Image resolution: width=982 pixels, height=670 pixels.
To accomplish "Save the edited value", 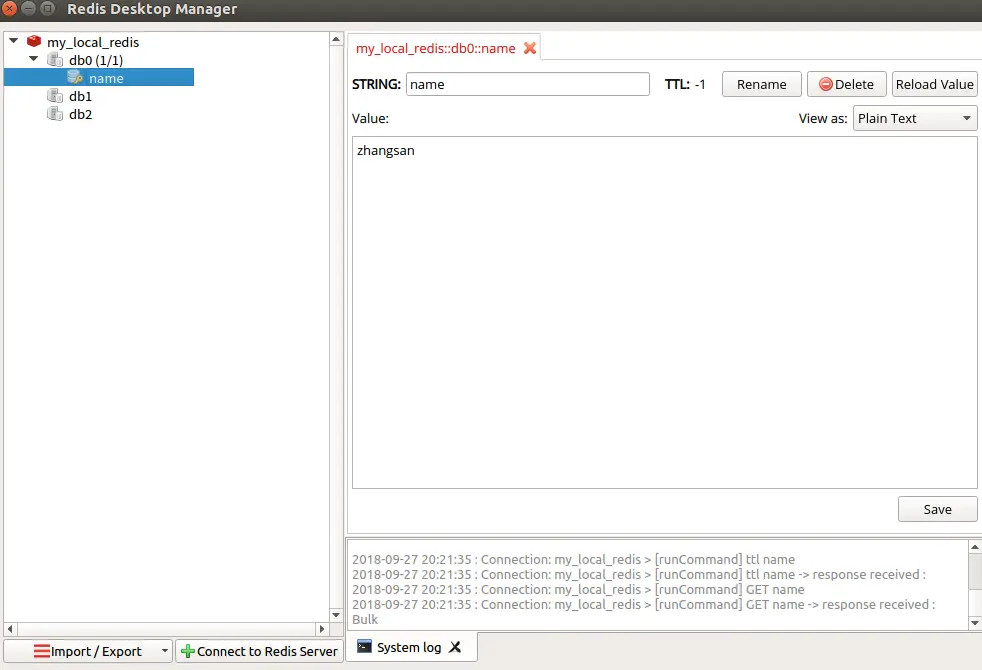I will coord(938,509).
